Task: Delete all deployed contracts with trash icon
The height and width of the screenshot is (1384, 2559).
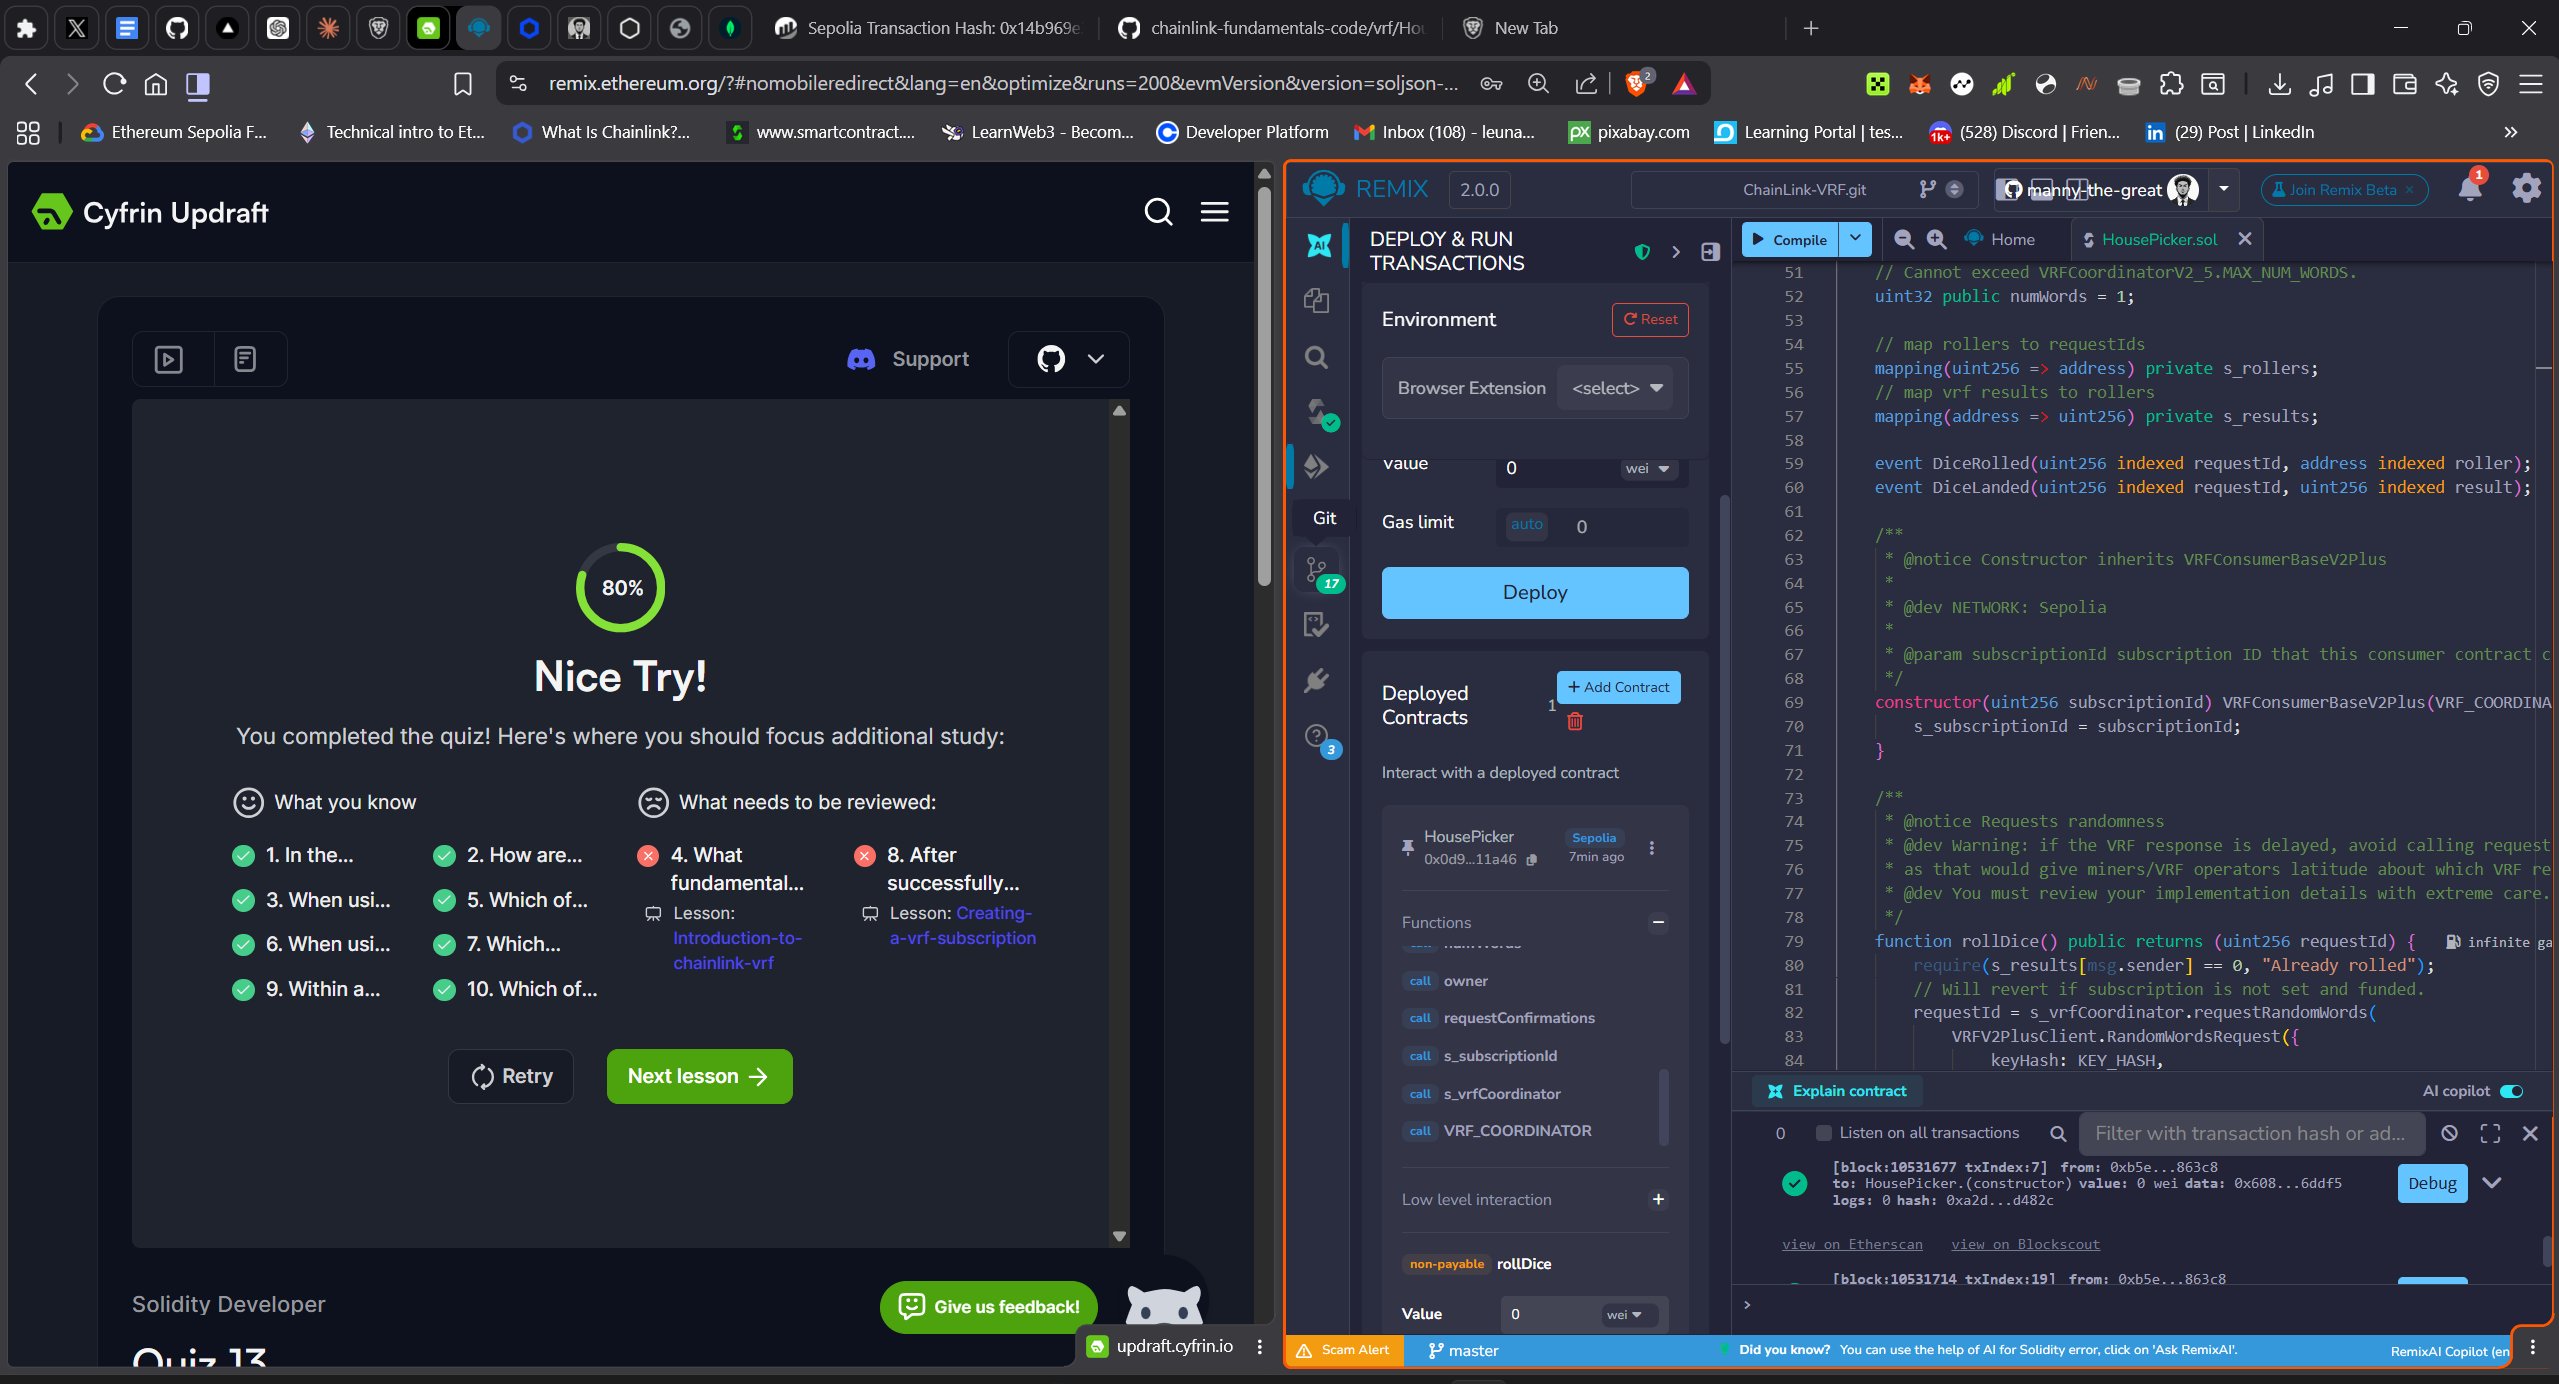Action: (1574, 721)
